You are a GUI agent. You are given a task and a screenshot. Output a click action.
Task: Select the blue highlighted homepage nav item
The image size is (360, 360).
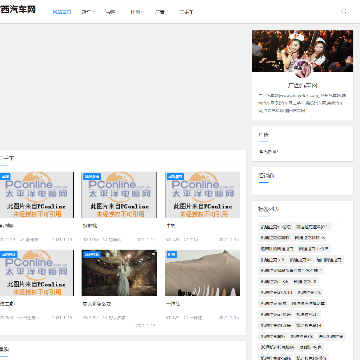(x=62, y=12)
